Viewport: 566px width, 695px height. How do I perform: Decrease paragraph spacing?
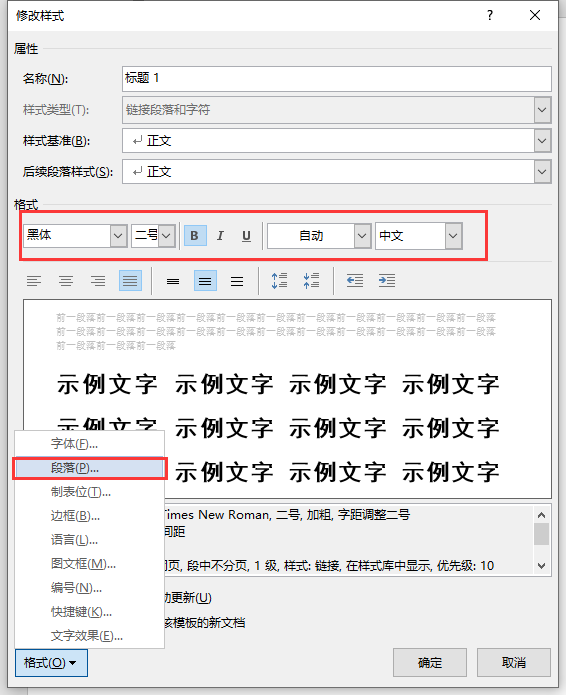(x=311, y=281)
